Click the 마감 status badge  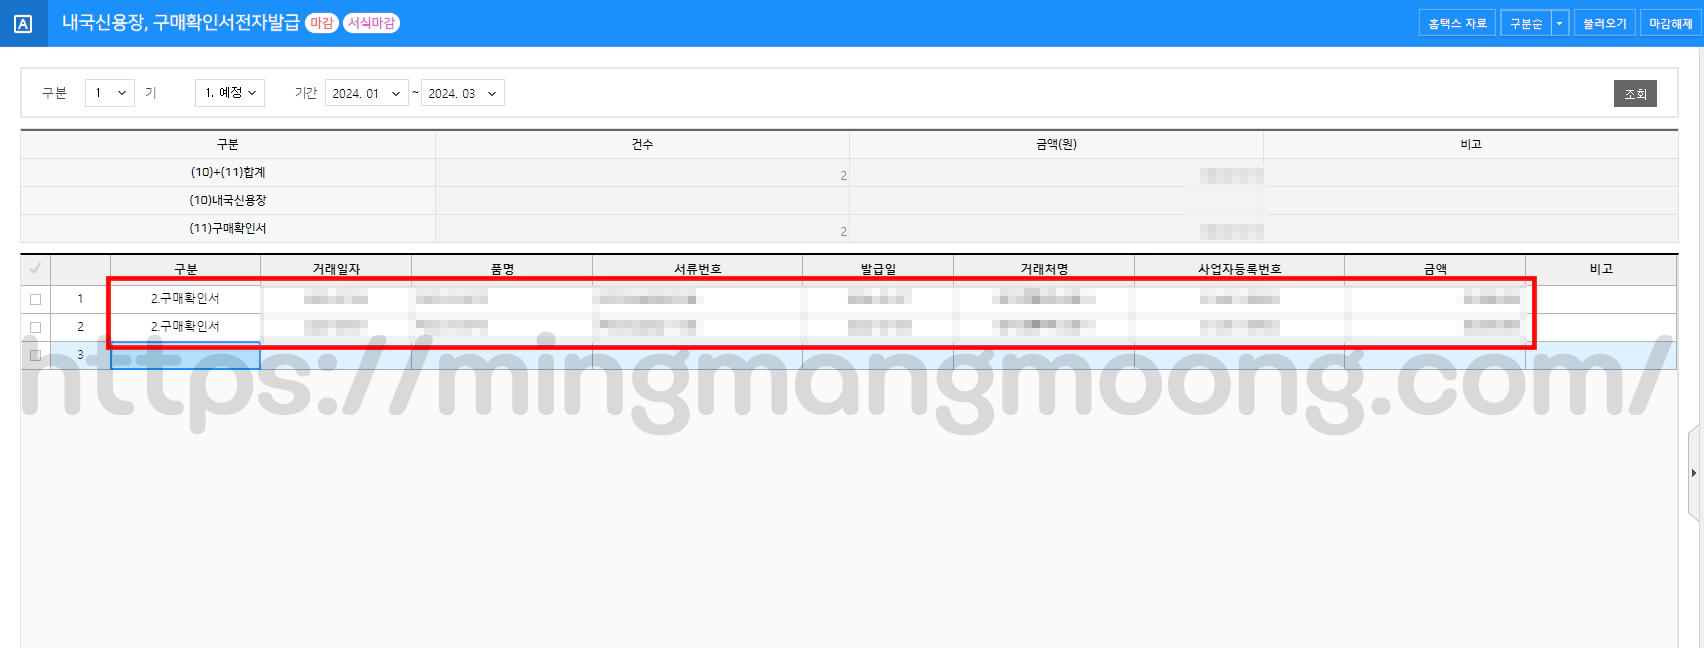321,23
